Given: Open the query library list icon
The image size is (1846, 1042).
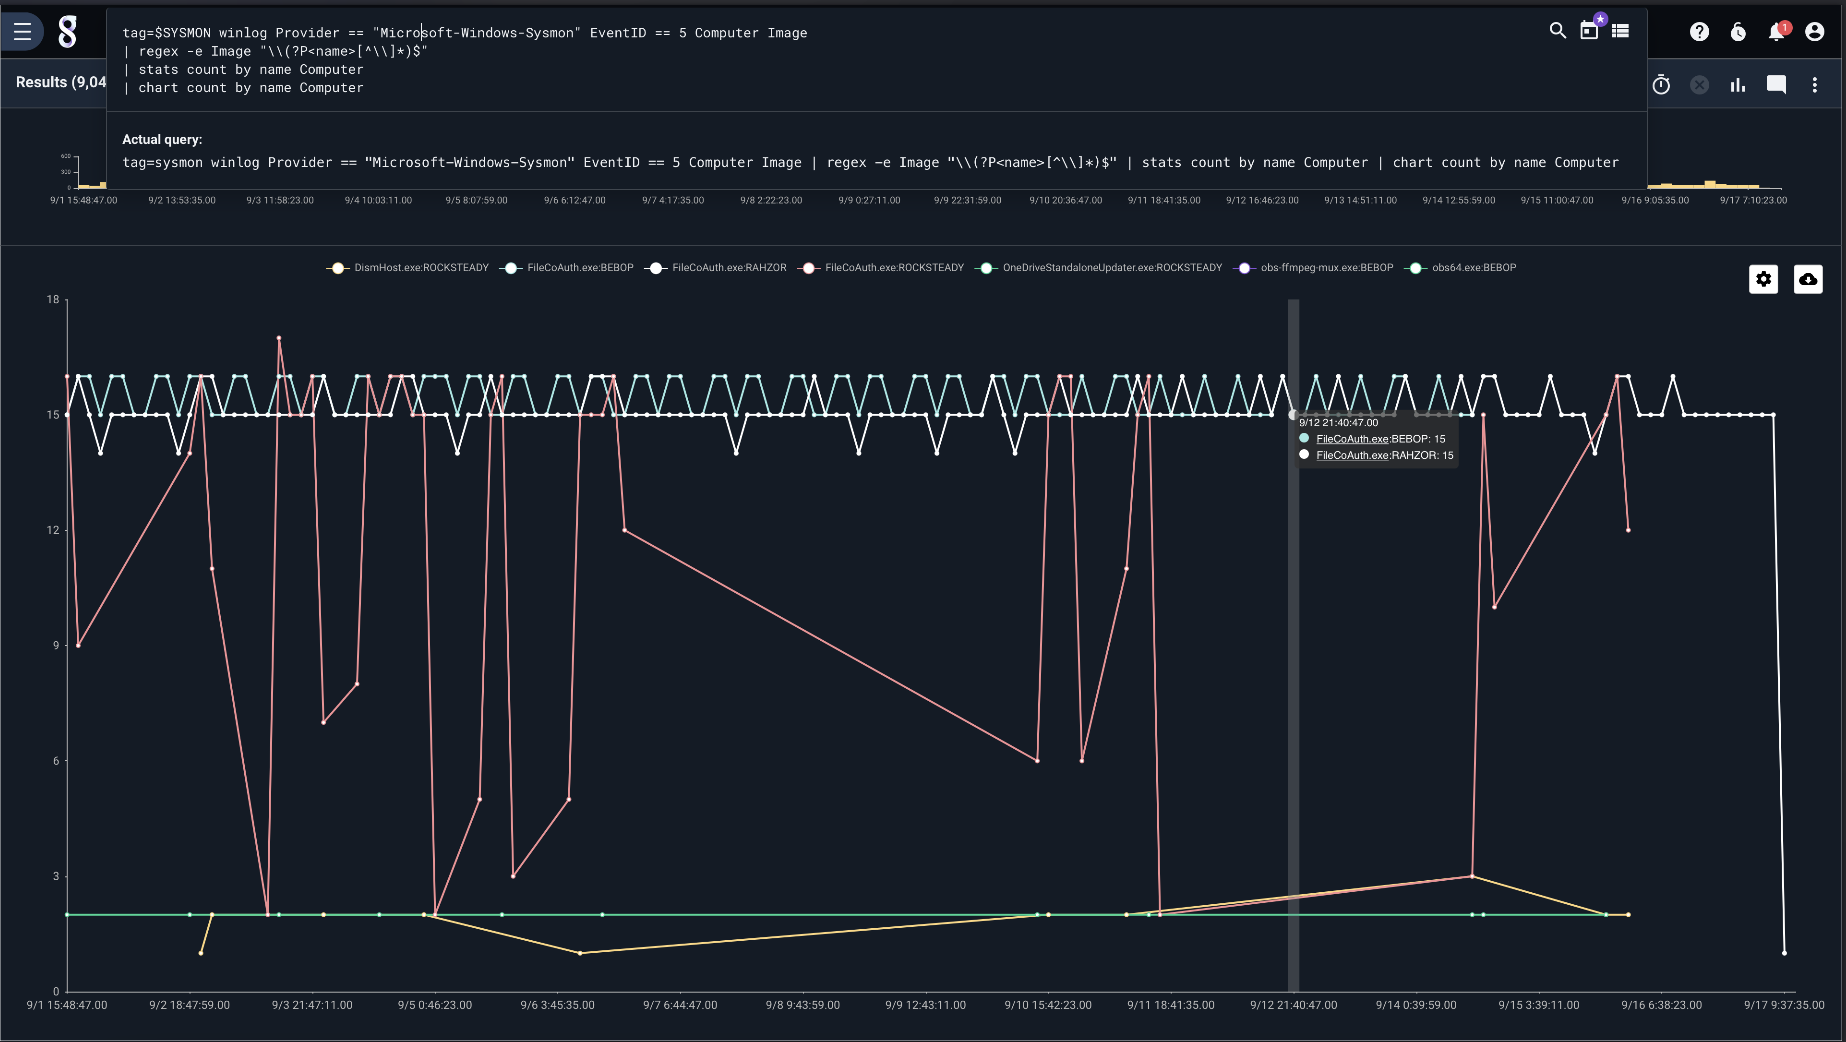Looking at the screenshot, I should (x=1621, y=31).
